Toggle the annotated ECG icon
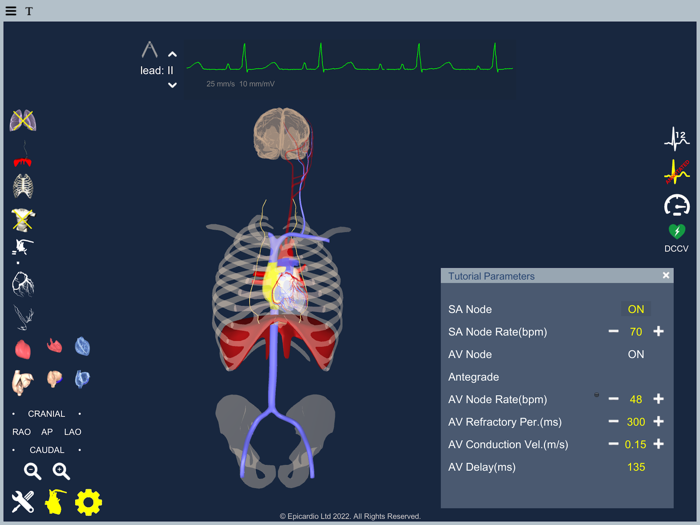The image size is (700, 525). [x=677, y=172]
